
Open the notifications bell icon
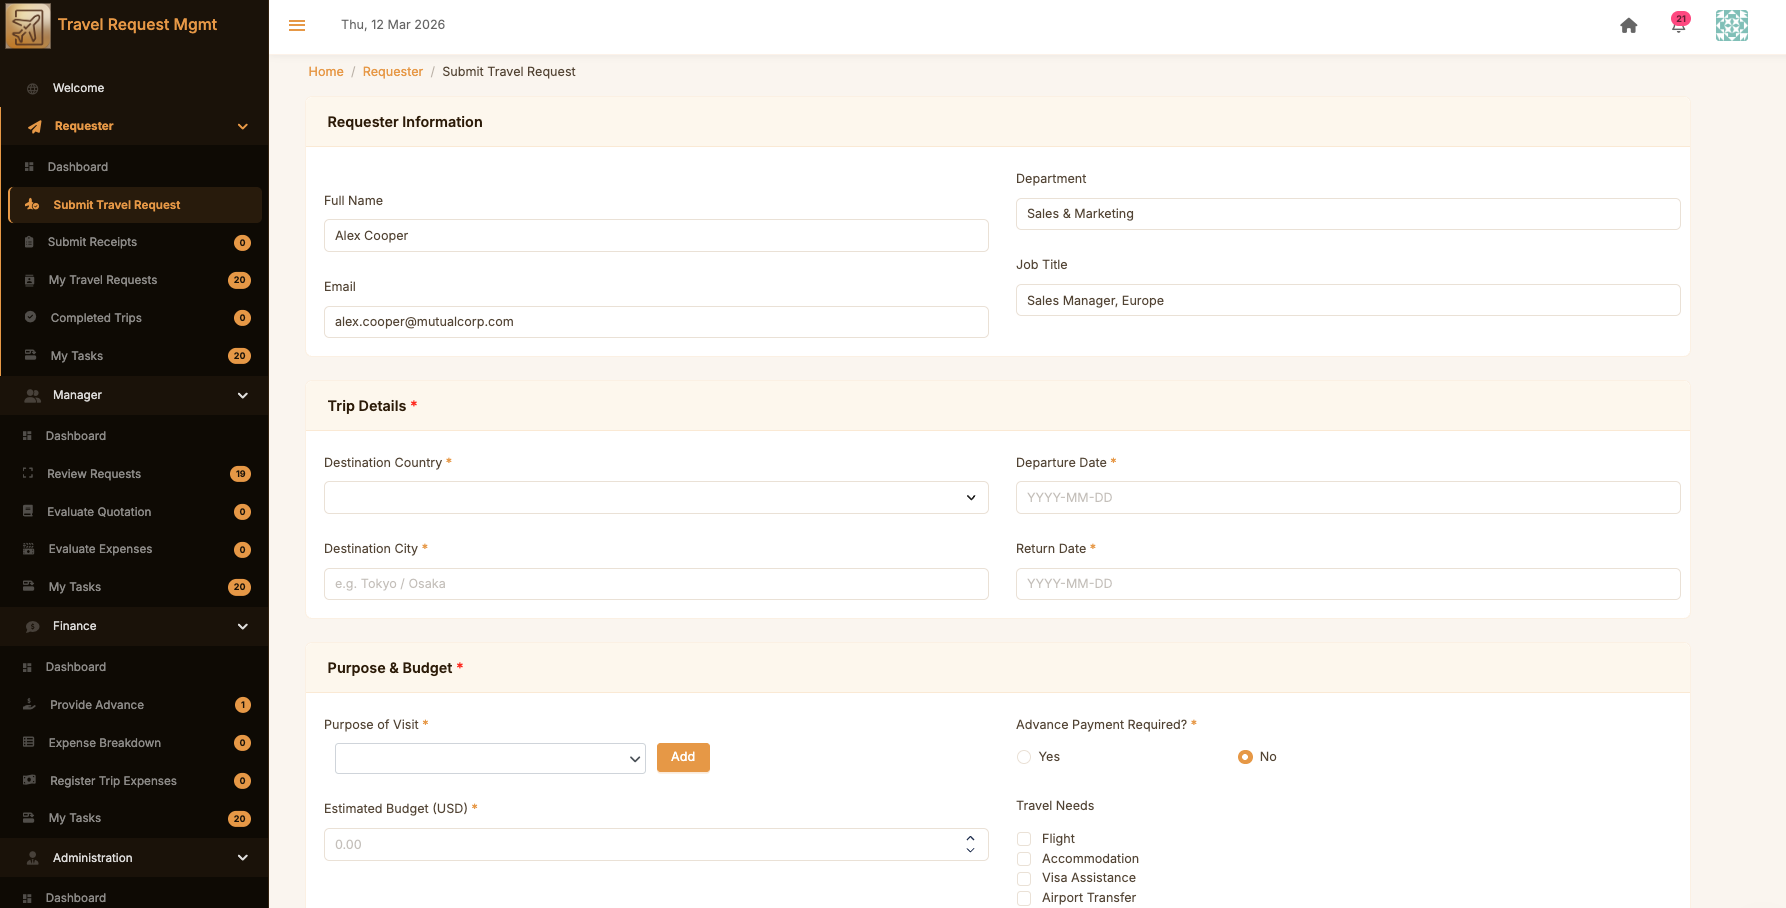point(1678,26)
